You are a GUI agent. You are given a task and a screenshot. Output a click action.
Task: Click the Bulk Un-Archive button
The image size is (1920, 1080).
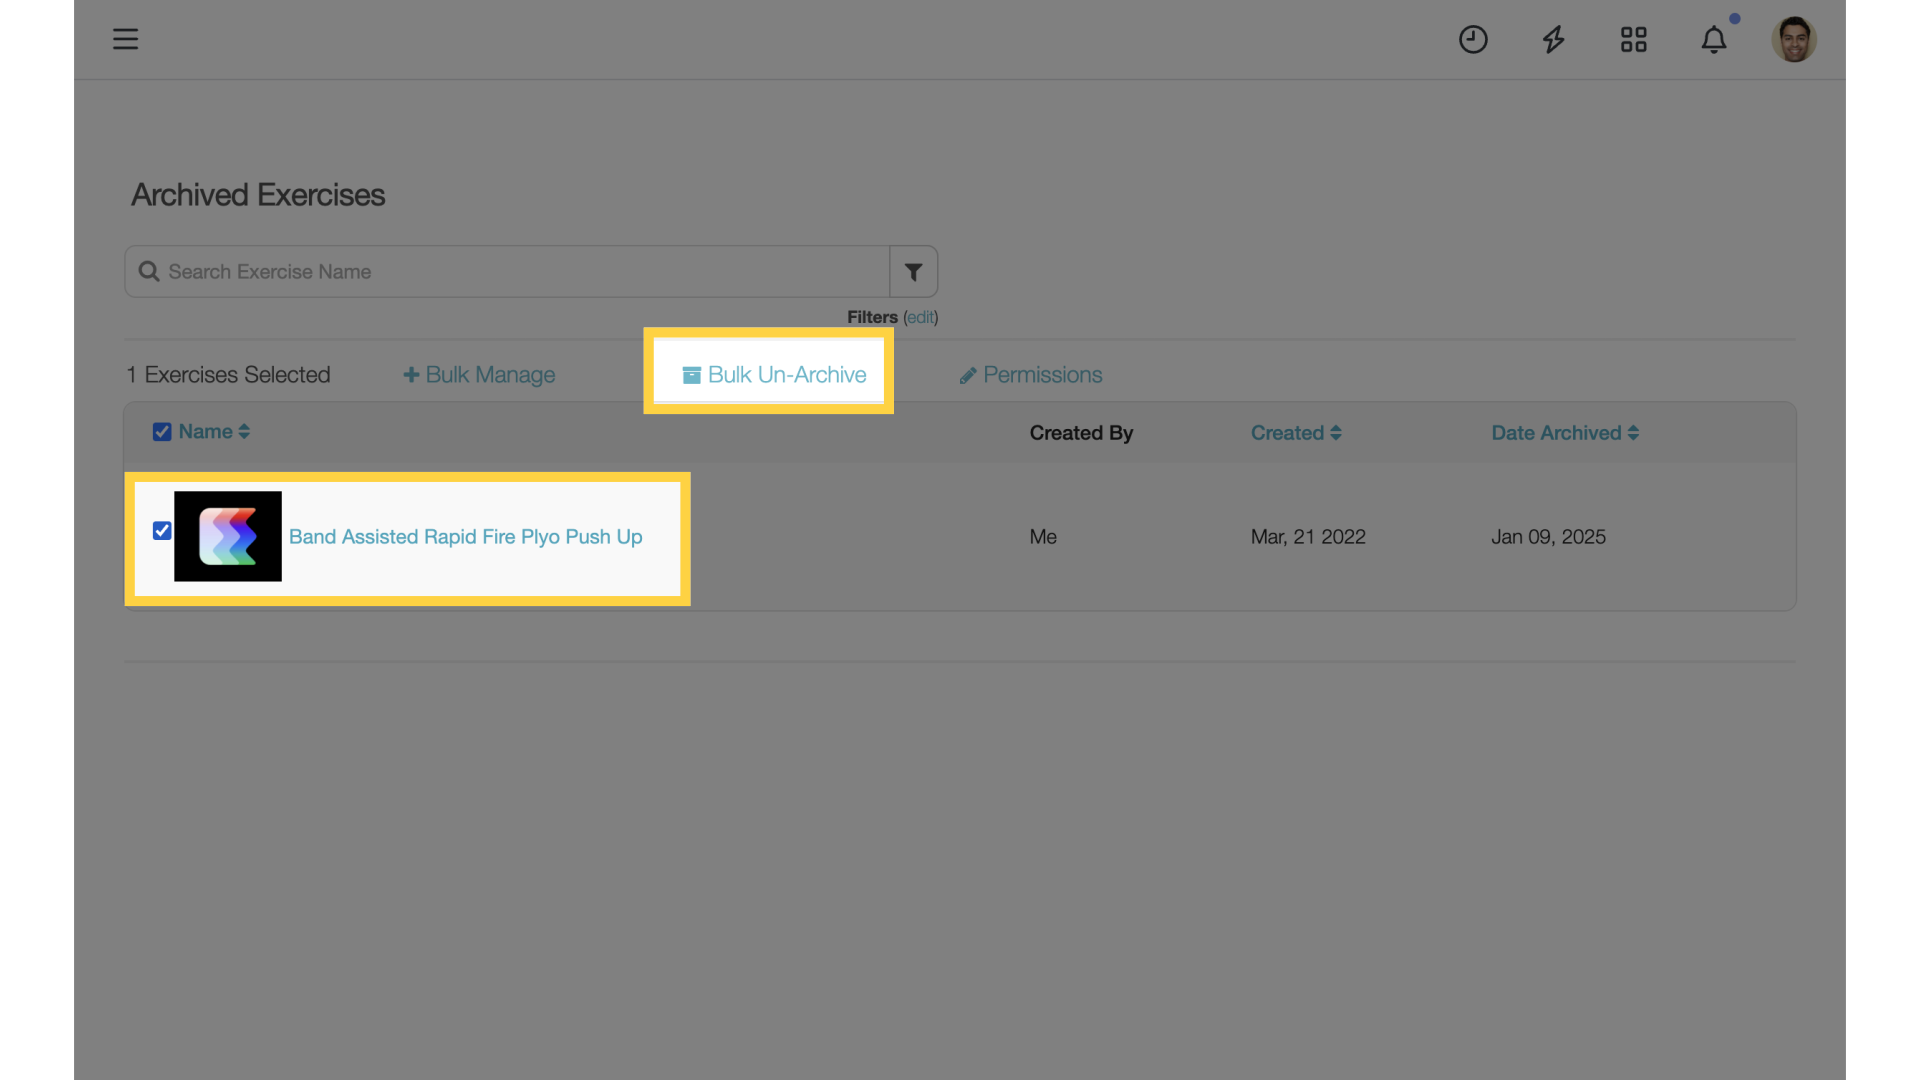769,373
